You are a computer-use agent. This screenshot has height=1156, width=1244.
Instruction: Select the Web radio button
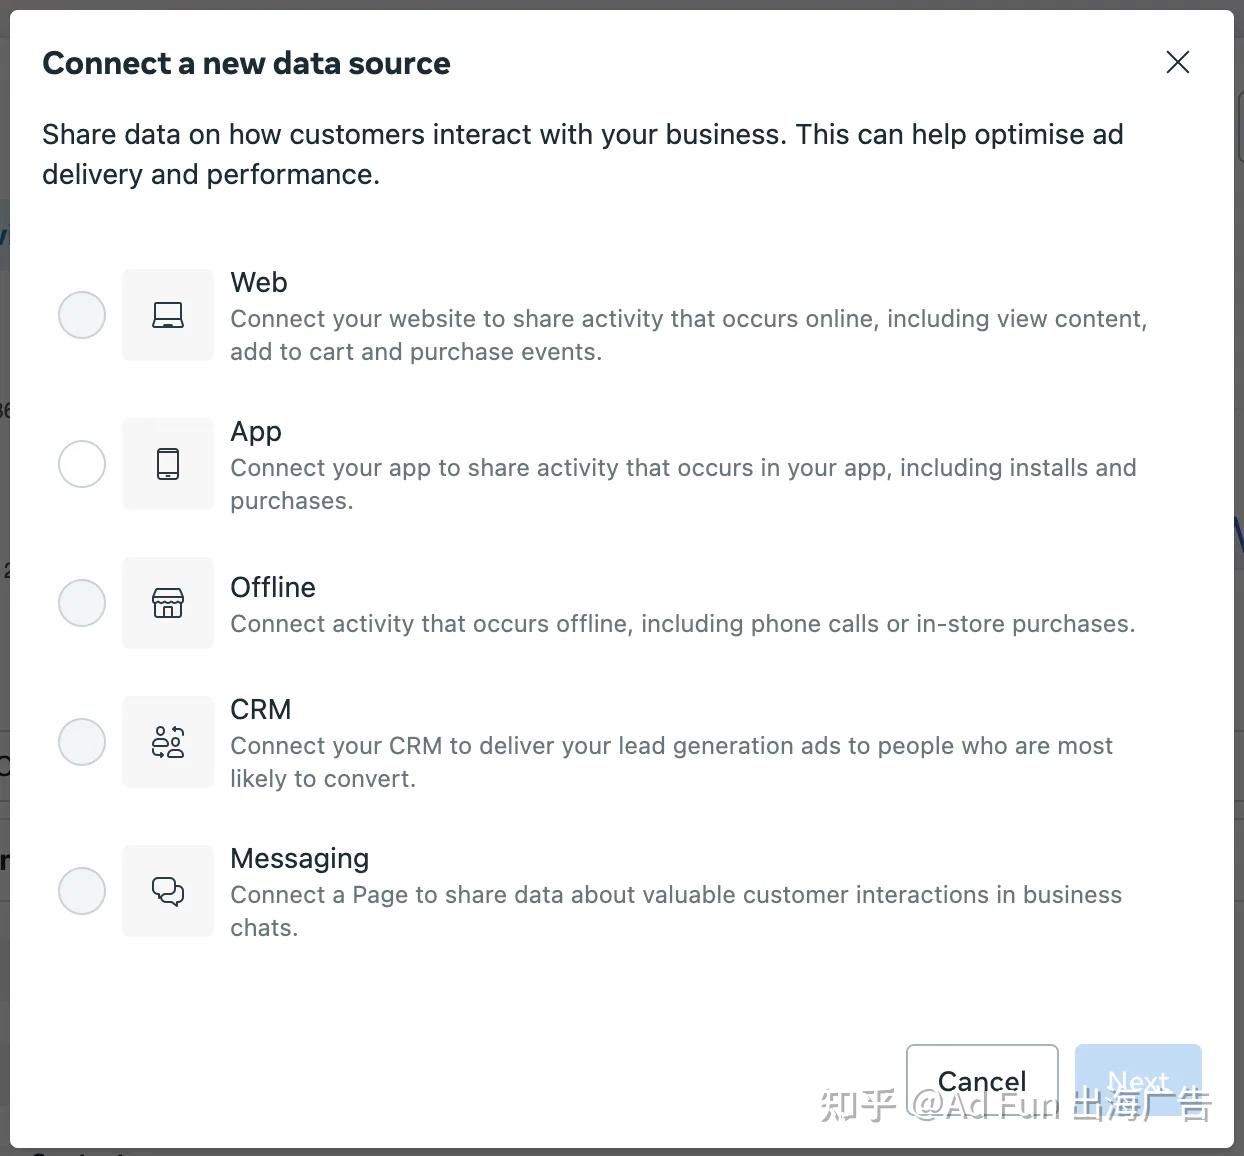[x=82, y=315]
